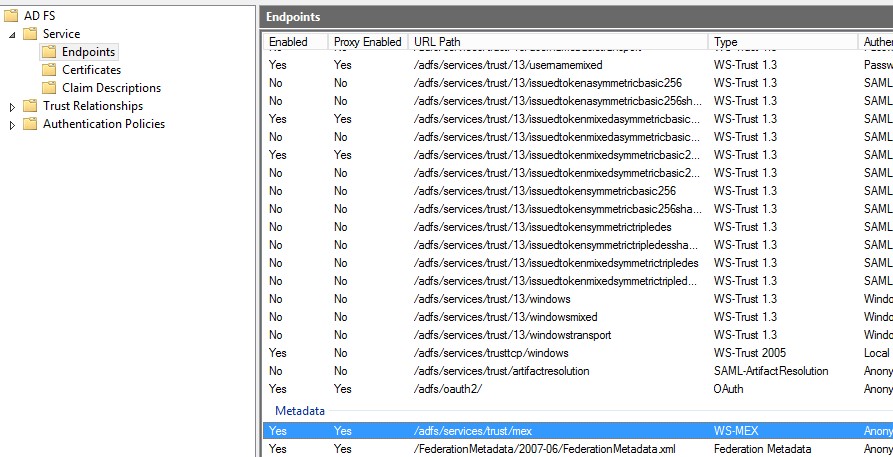The width and height of the screenshot is (893, 457).
Task: Select Service in the tree
Action: tap(62, 34)
